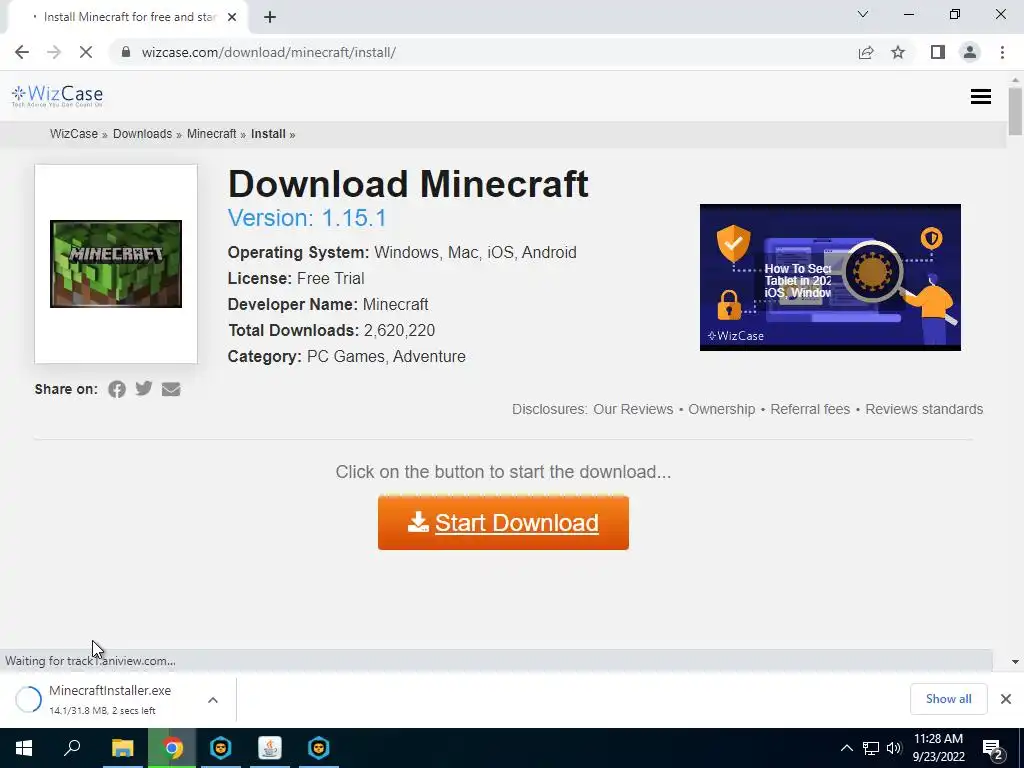This screenshot has height=768, width=1024.
Task: Open Windows taskbar search
Action: click(x=72, y=748)
